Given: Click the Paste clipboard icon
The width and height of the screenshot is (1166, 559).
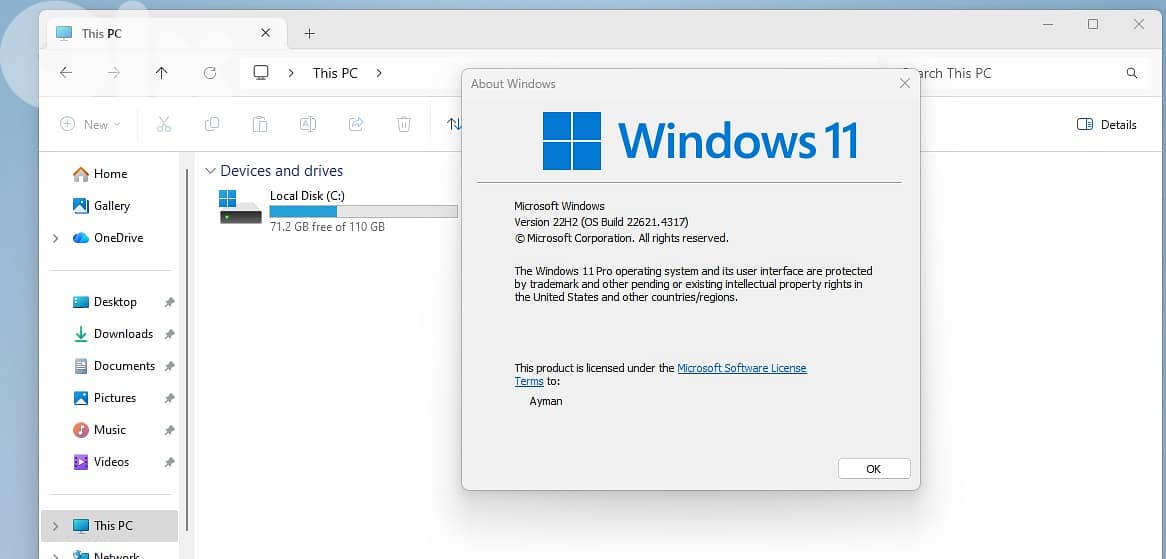Looking at the screenshot, I should click(260, 124).
